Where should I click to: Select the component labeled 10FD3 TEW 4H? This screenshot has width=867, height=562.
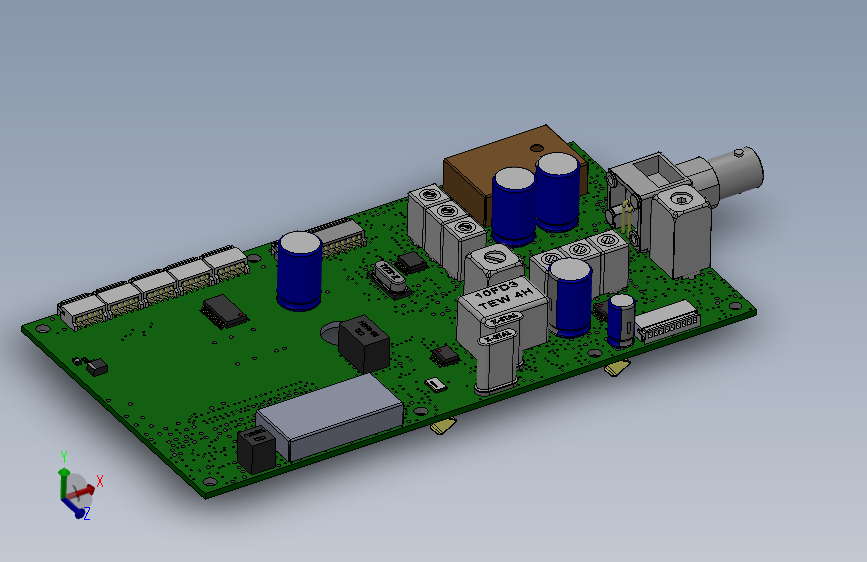click(x=502, y=320)
